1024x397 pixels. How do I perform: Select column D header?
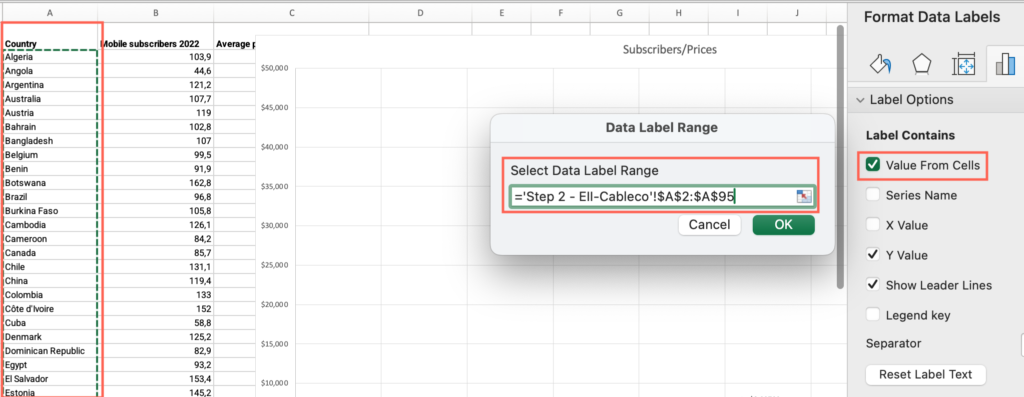pos(420,12)
